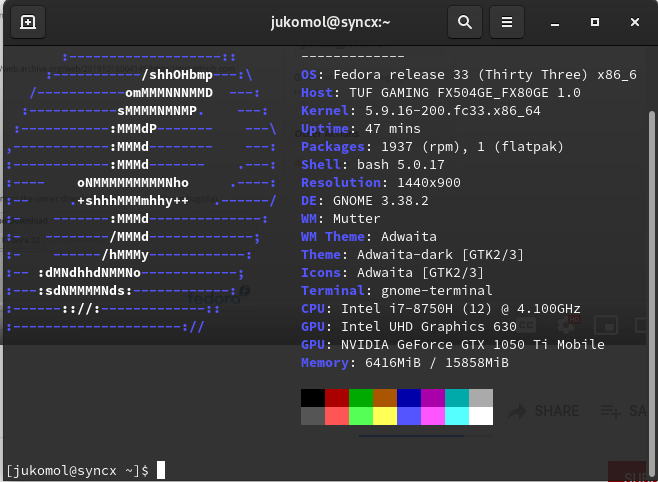Screen dimensions: 658x482
Task: Click the CPU line Intel i7-8750H
Action: point(441,309)
